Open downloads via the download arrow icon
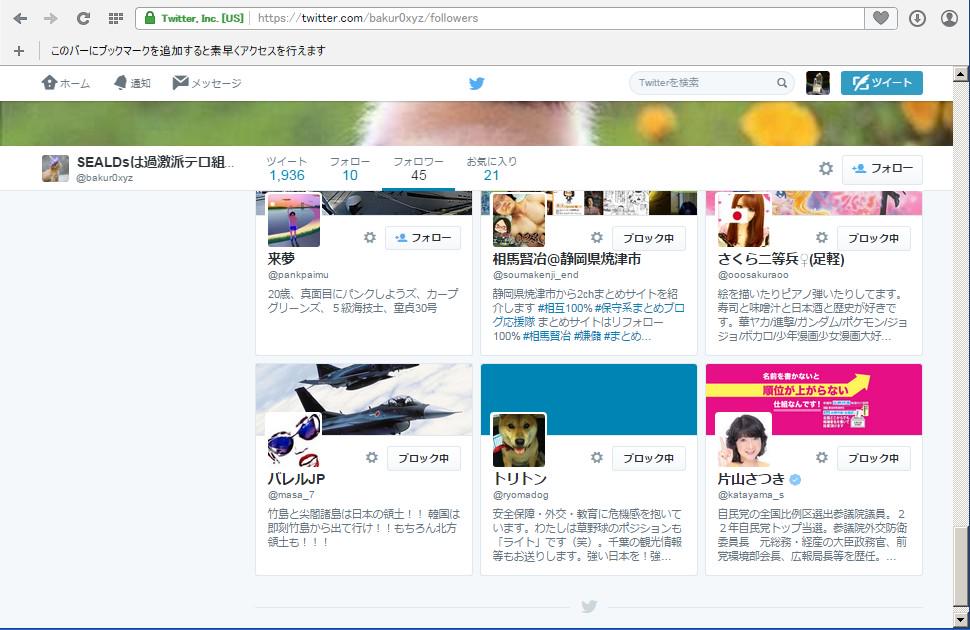Viewport: 970px width, 630px height. point(917,19)
